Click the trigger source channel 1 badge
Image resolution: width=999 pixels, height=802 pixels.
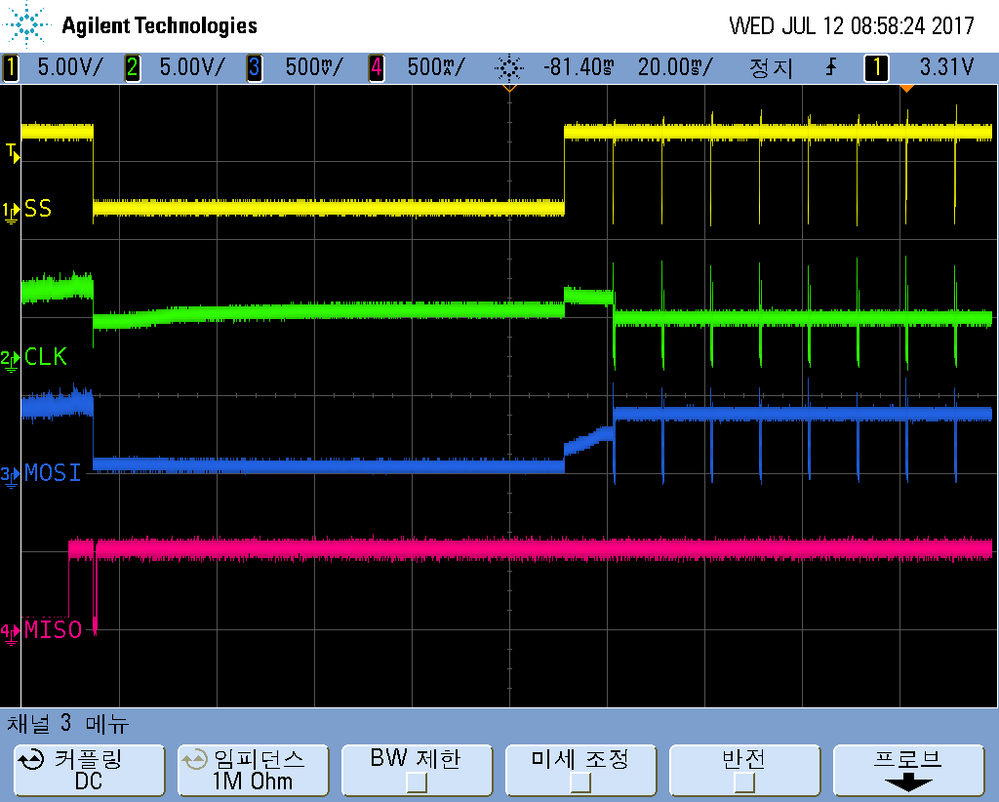tap(876, 68)
